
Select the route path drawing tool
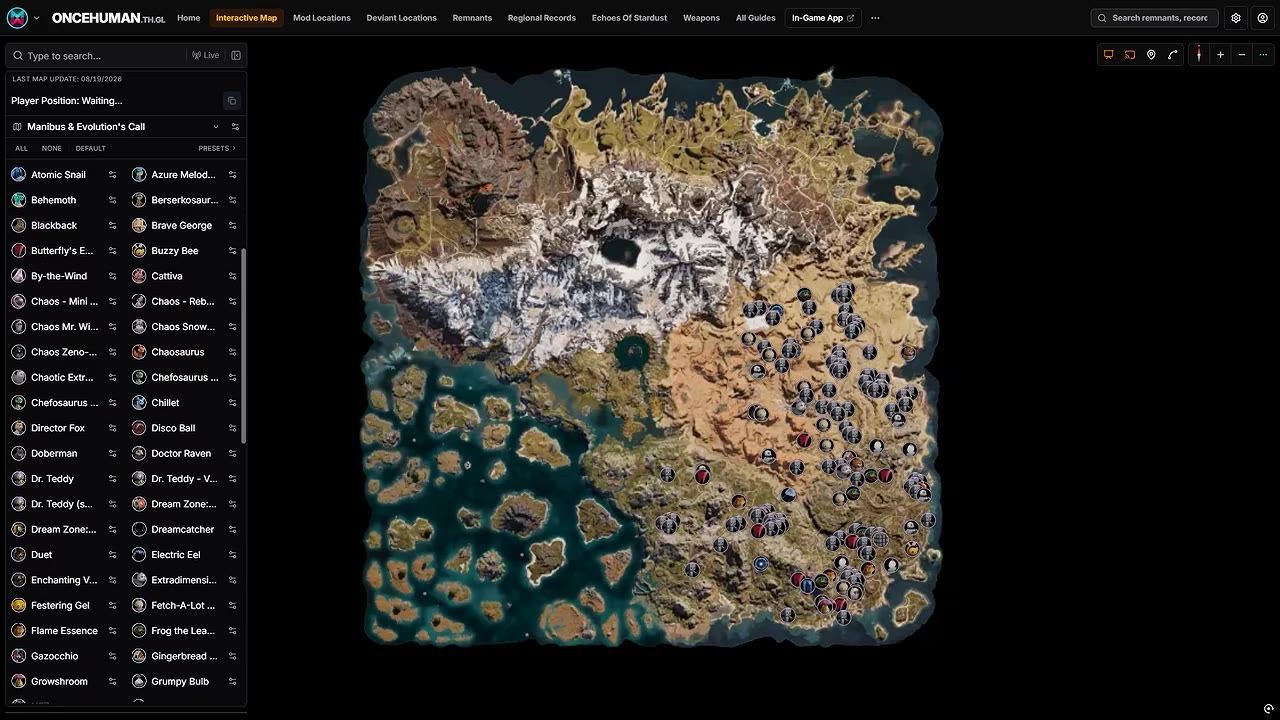point(1173,55)
